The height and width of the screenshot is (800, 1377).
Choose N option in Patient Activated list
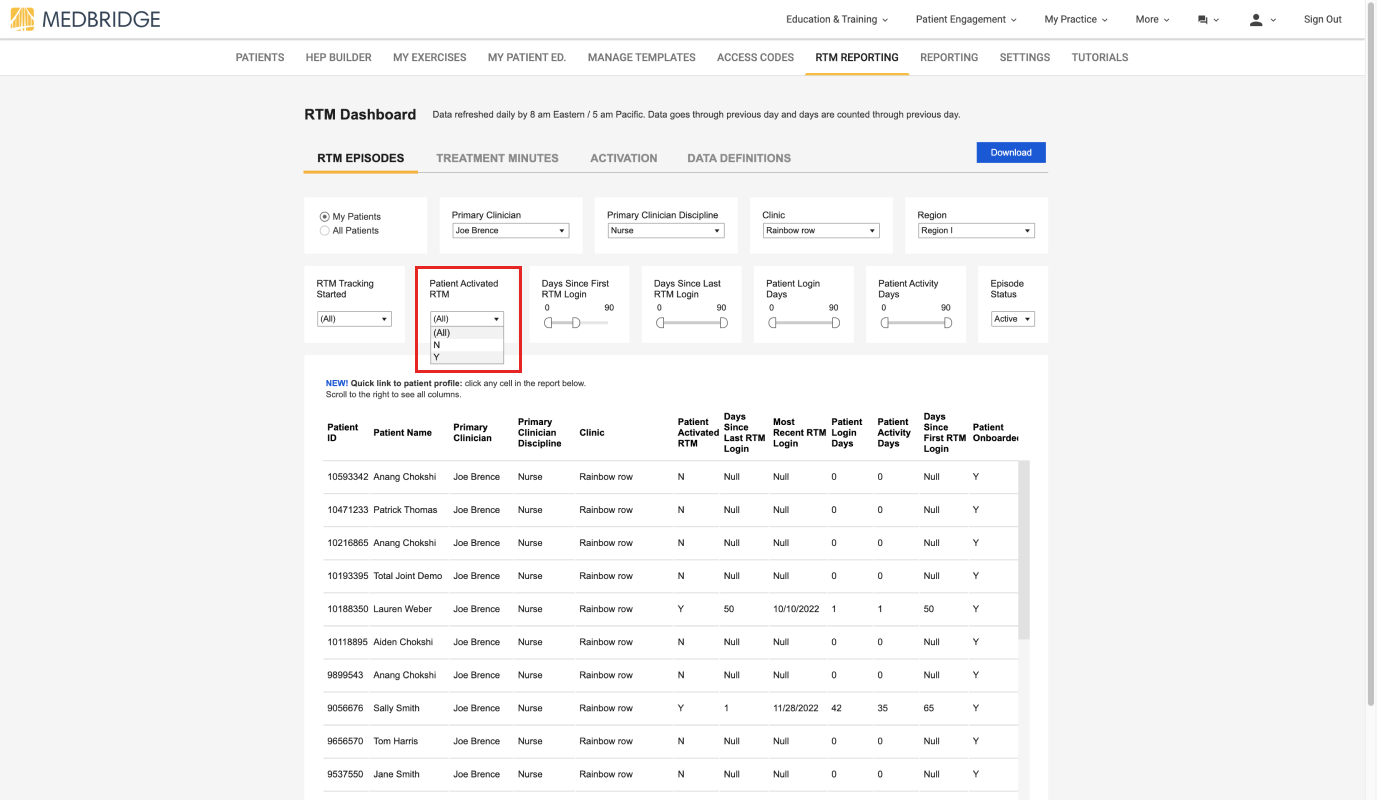467,345
